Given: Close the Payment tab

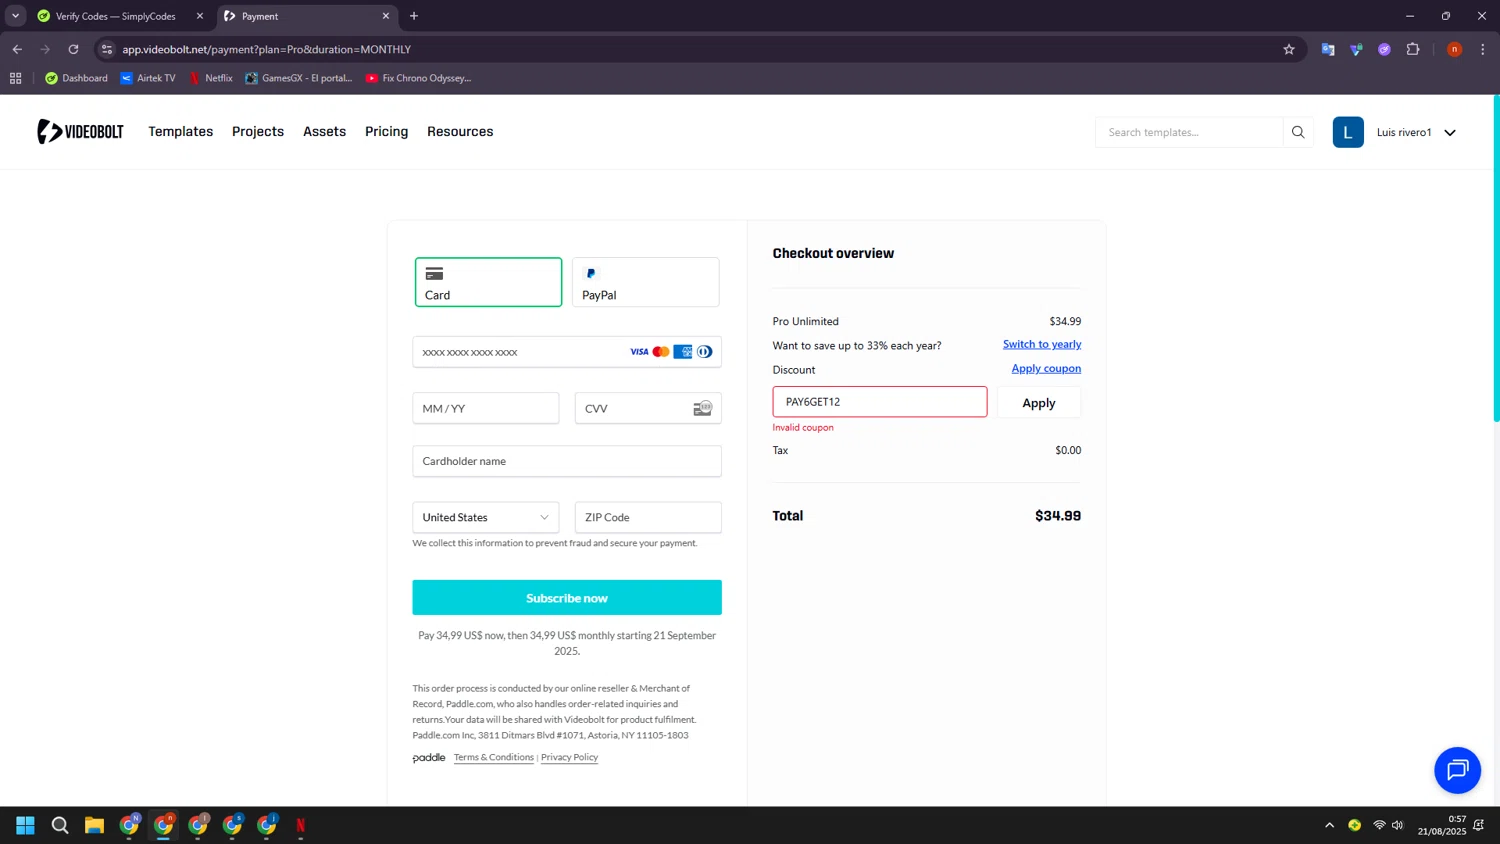Looking at the screenshot, I should tap(386, 16).
